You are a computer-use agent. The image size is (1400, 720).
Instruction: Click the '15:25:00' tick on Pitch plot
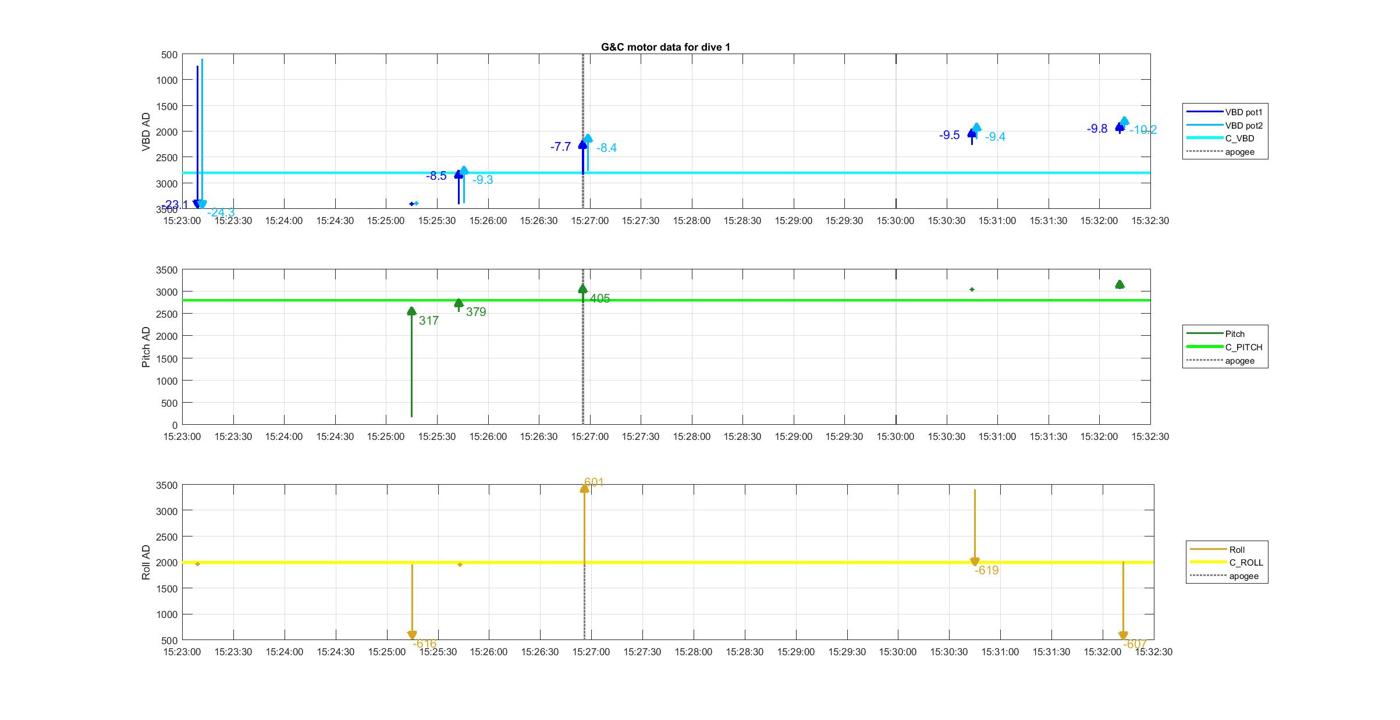[386, 436]
